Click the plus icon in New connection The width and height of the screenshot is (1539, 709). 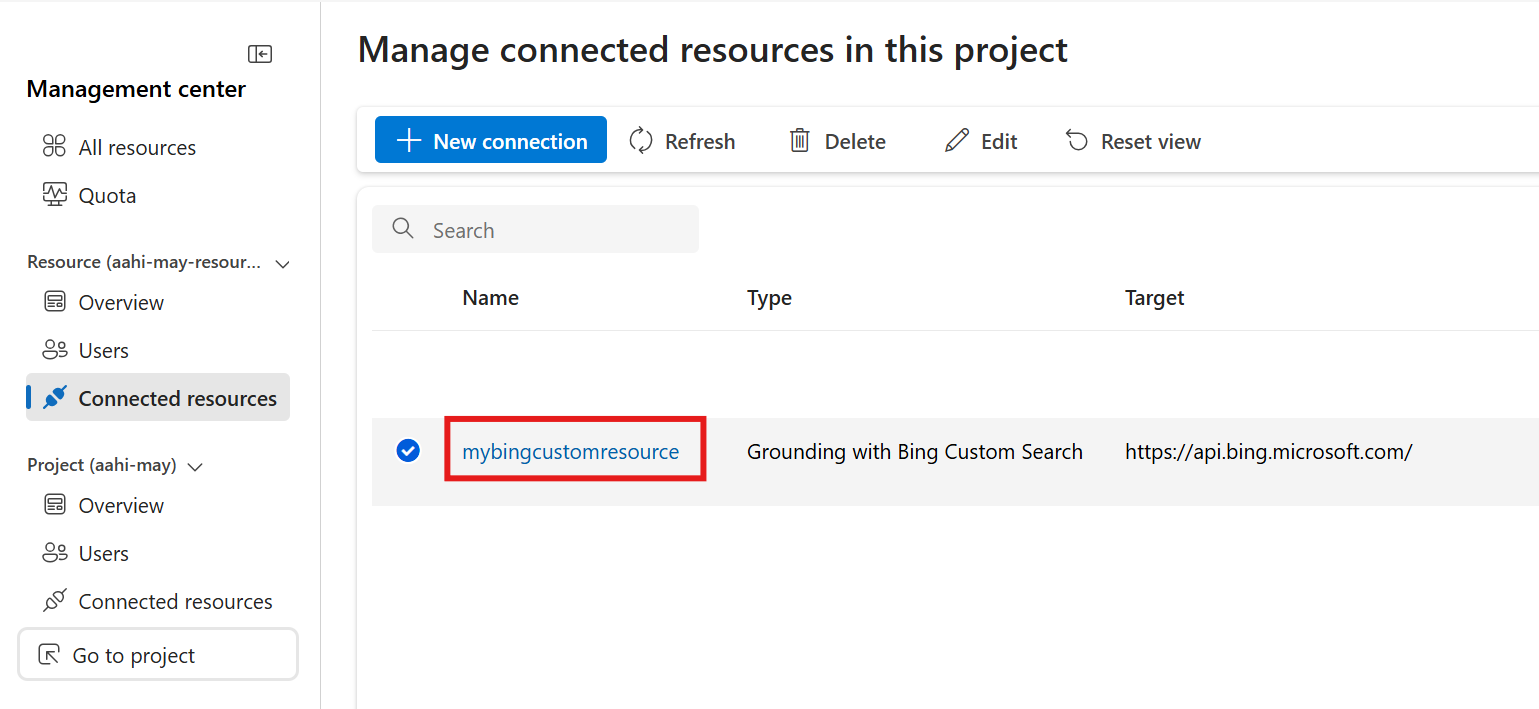coord(408,140)
